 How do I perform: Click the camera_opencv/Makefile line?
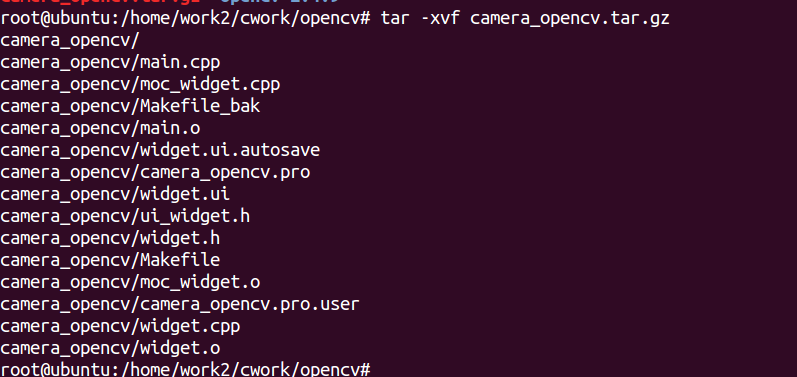(110, 261)
